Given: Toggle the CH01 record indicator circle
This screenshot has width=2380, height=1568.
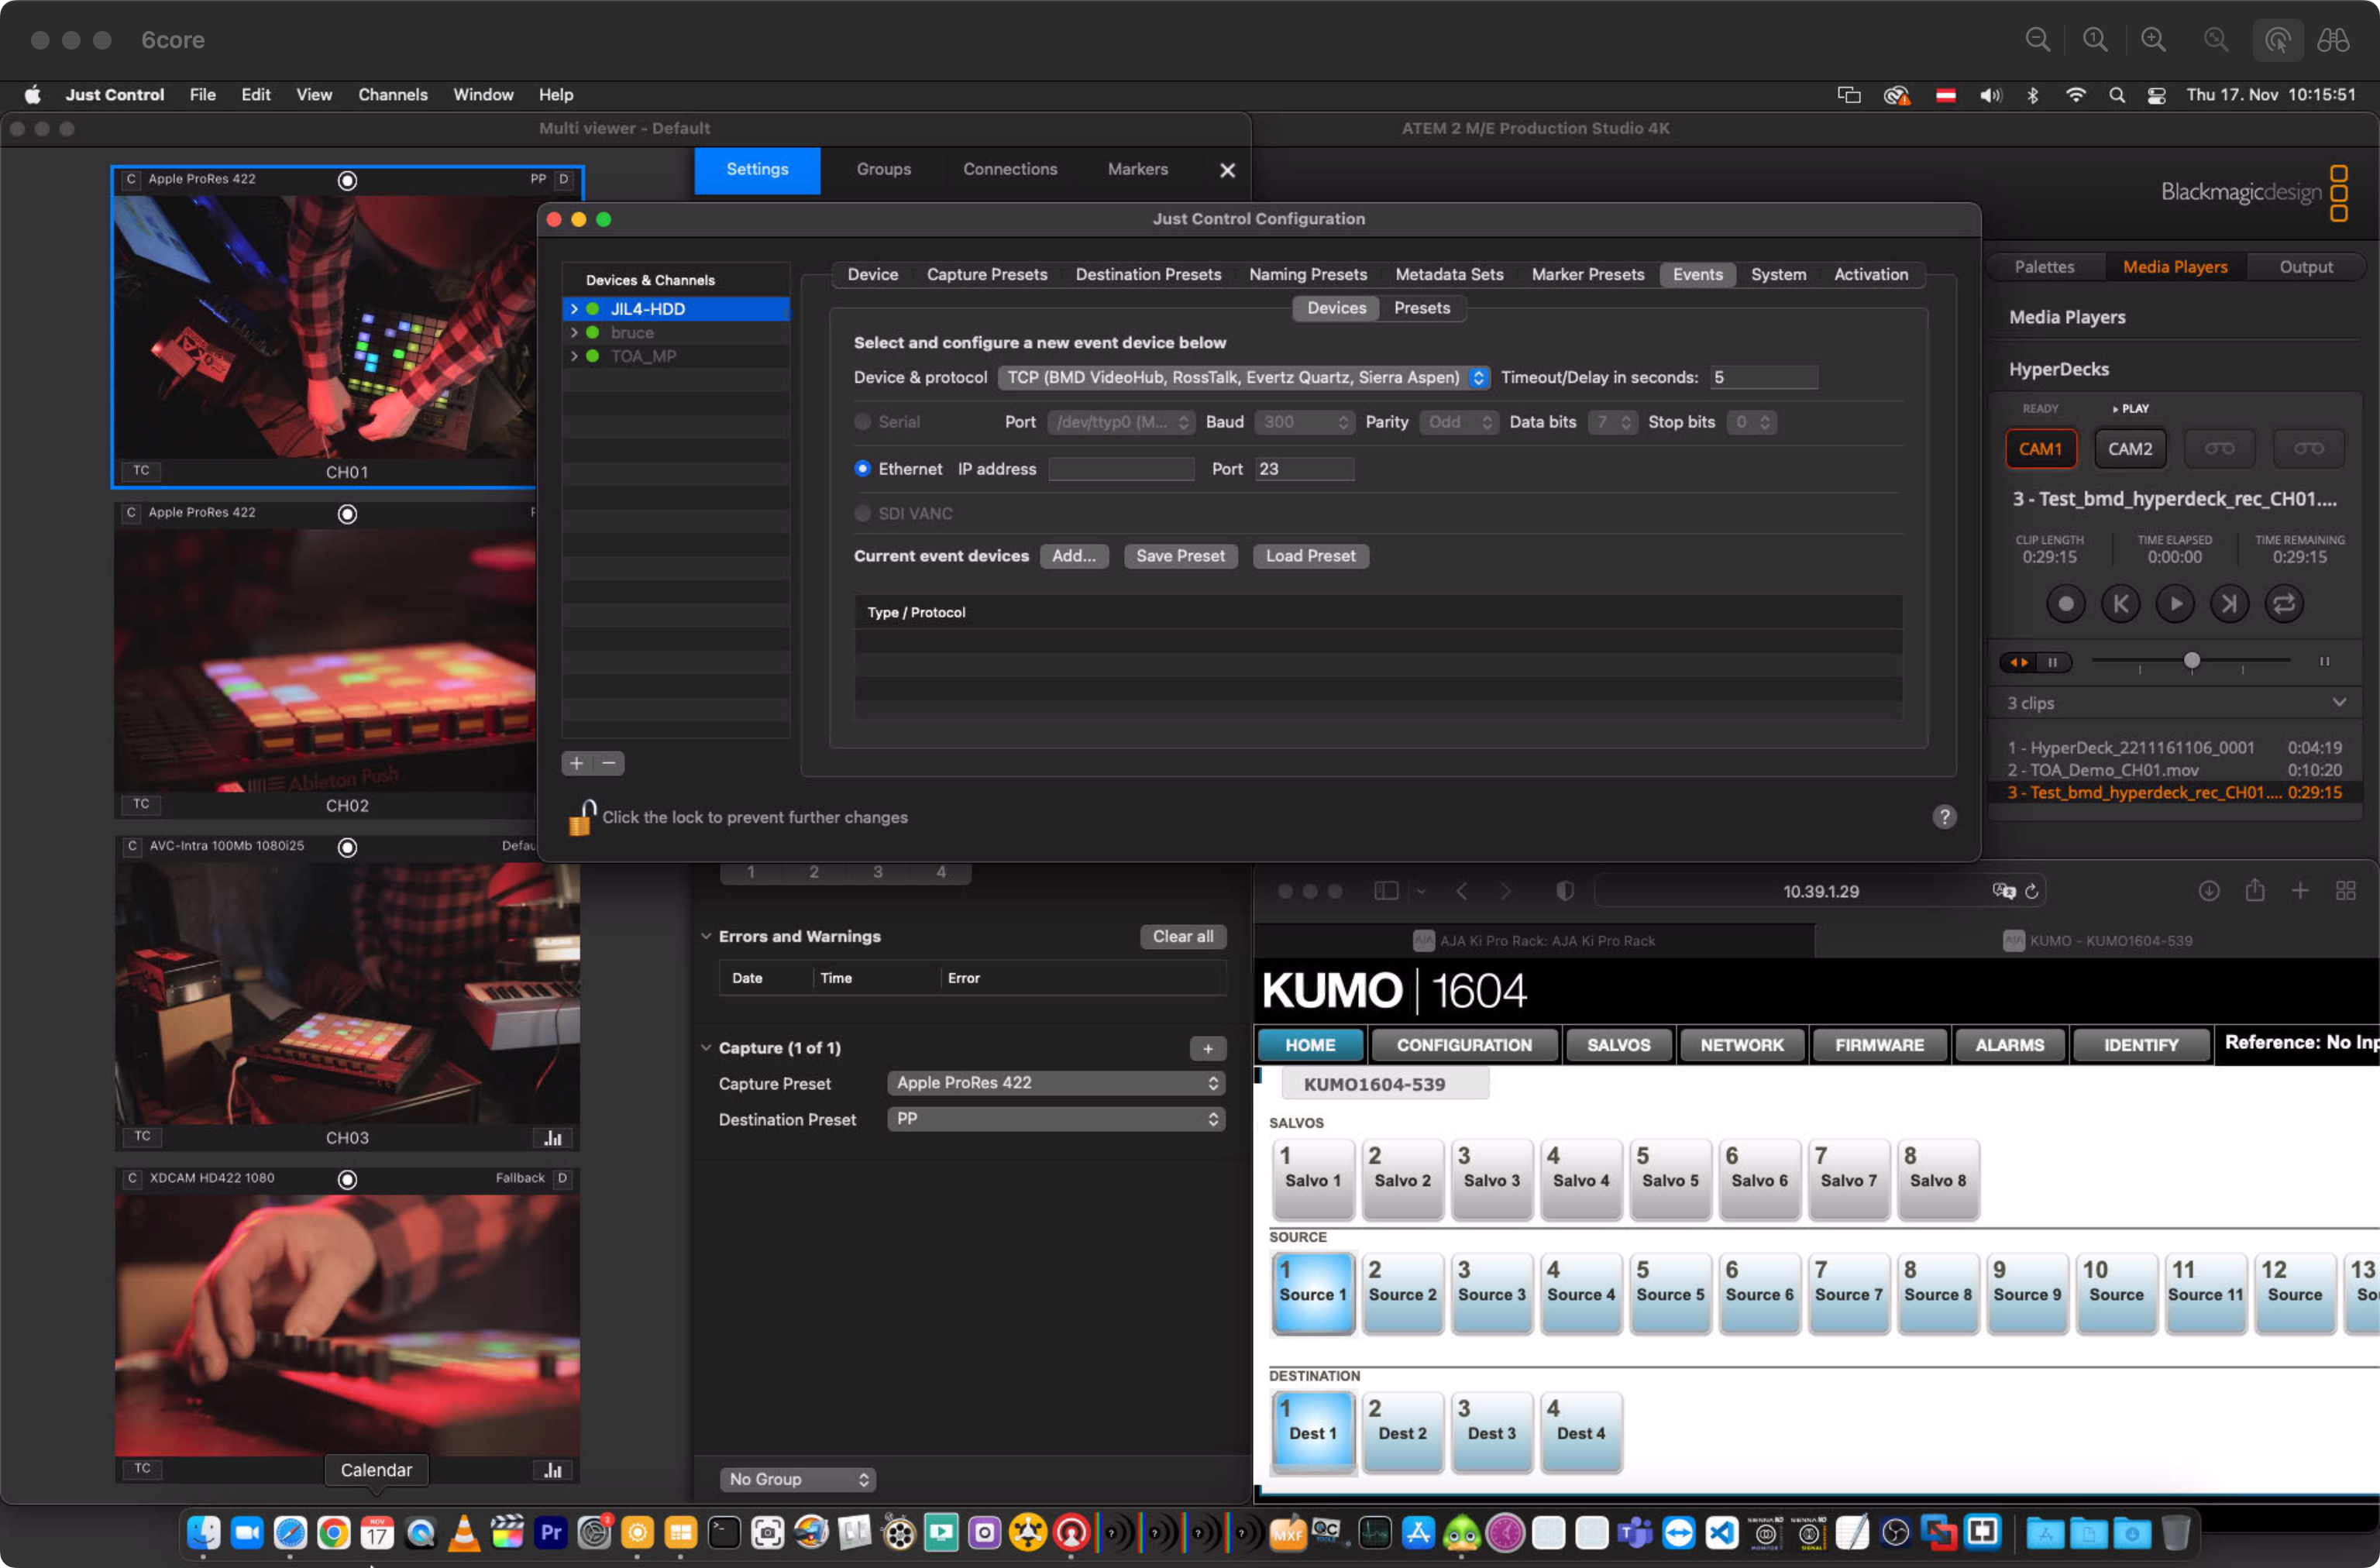Looking at the screenshot, I should coord(347,180).
